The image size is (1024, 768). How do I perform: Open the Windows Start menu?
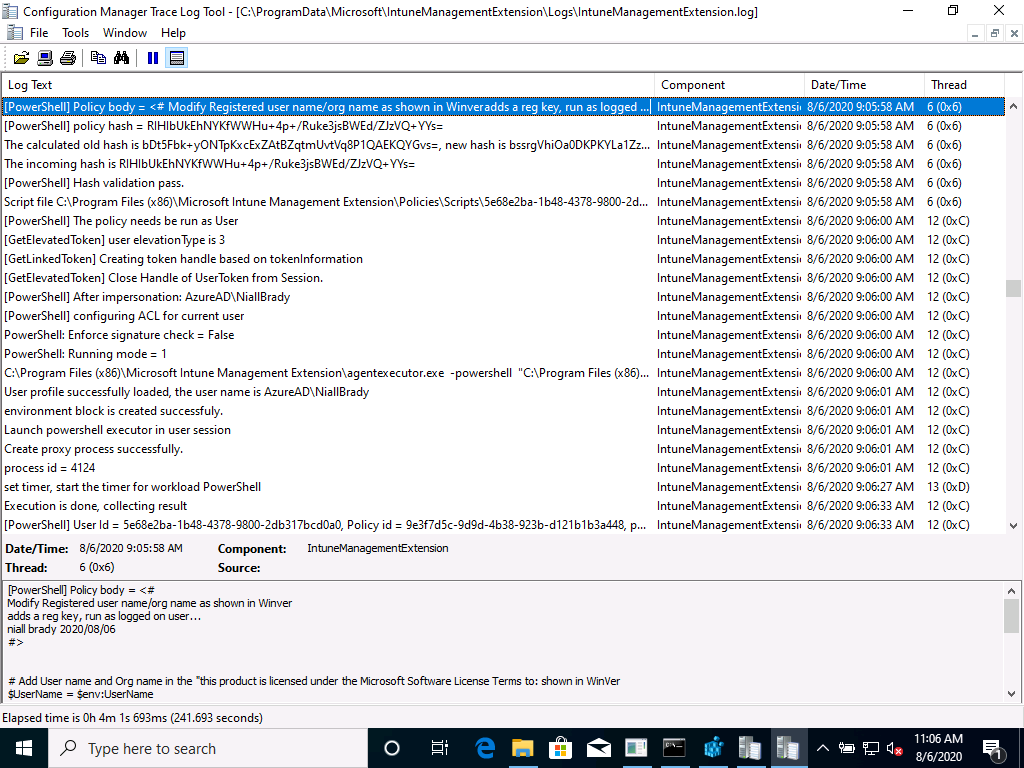coord(24,748)
